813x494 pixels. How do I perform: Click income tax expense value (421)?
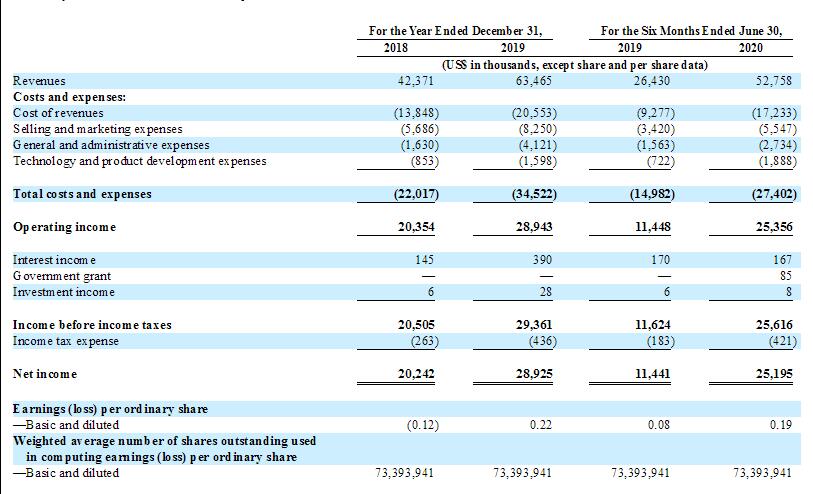[x=783, y=341]
